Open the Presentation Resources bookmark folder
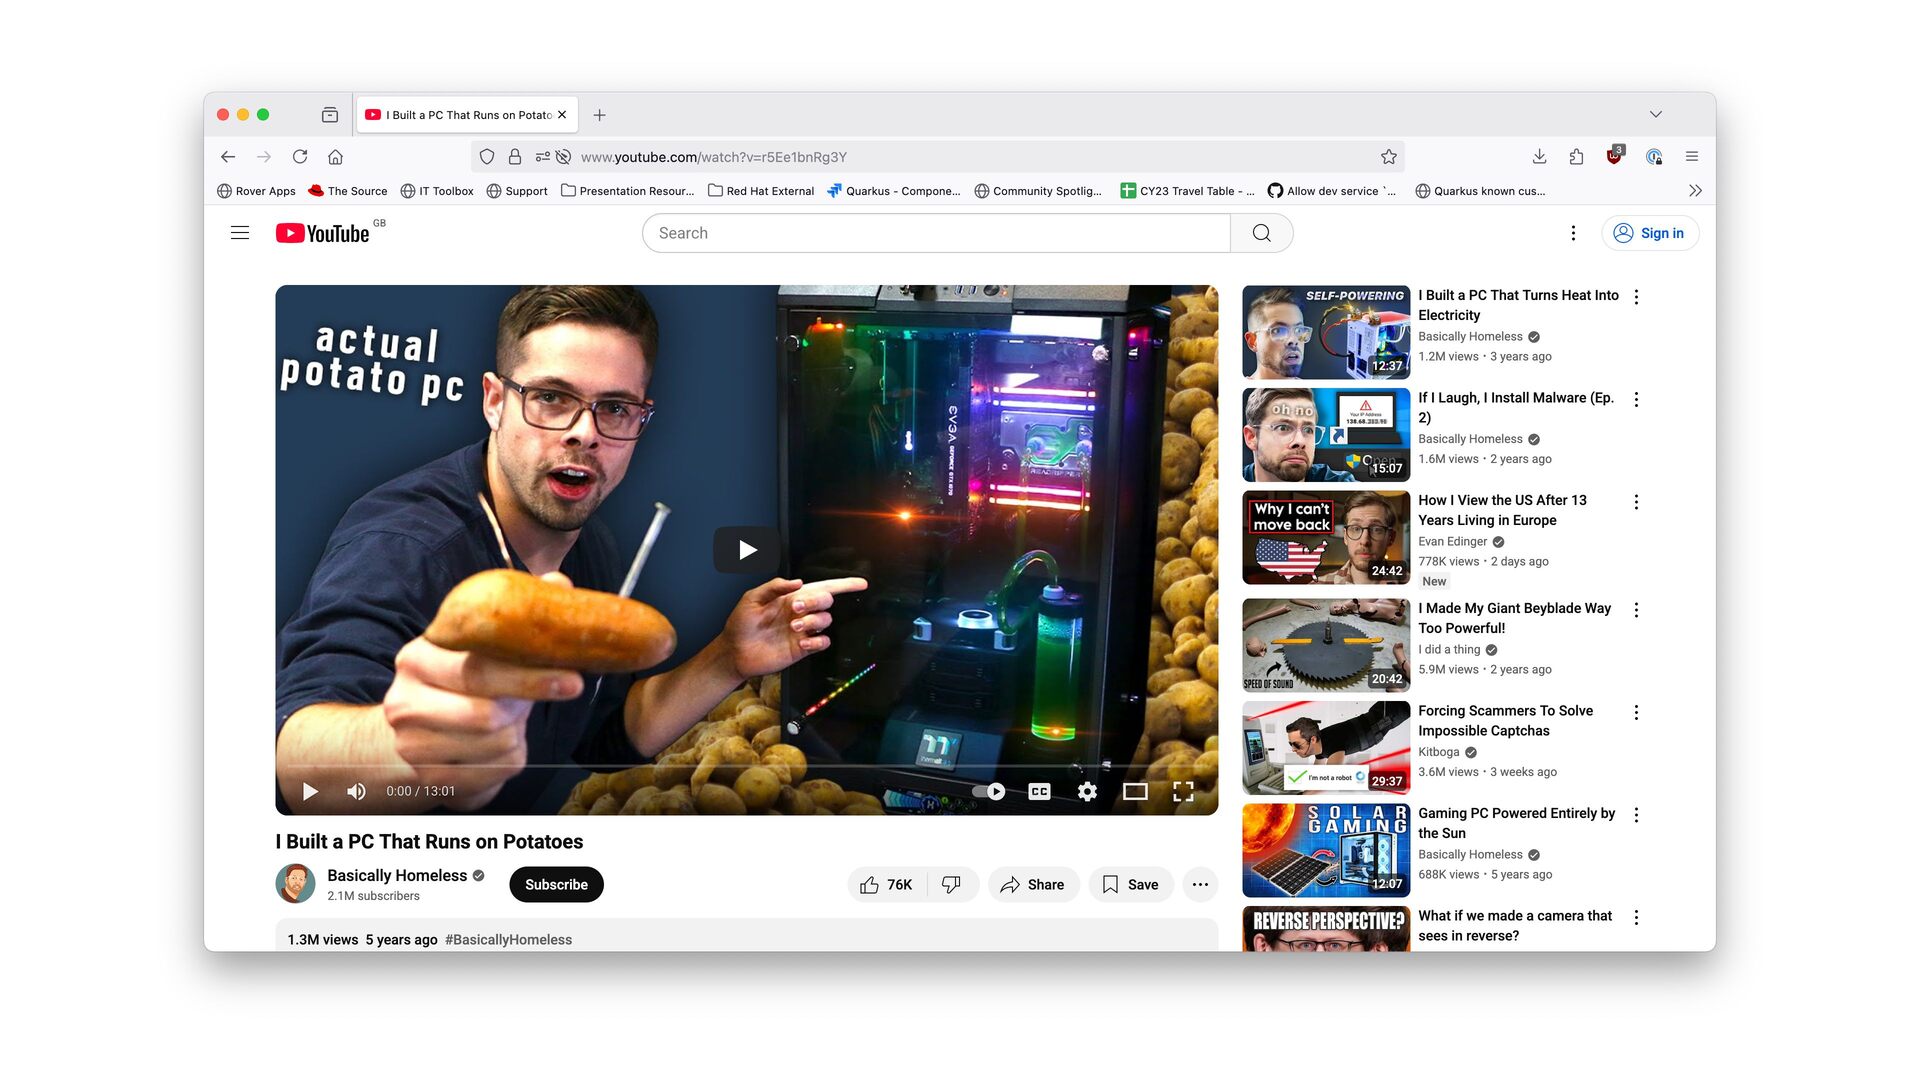 (627, 191)
